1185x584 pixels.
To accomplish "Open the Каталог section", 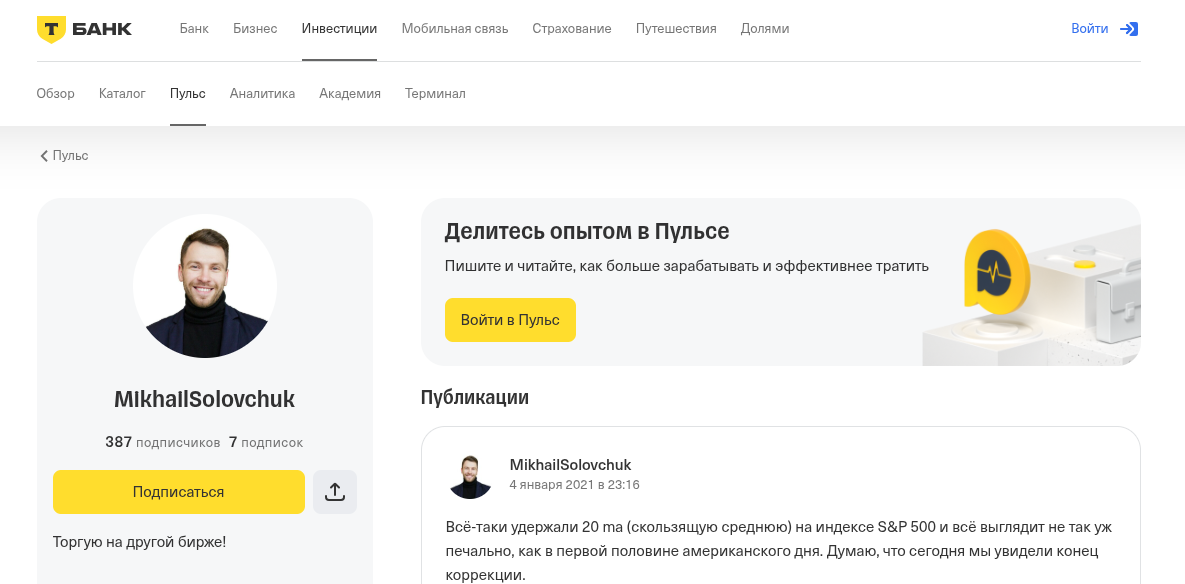I will (x=122, y=93).
